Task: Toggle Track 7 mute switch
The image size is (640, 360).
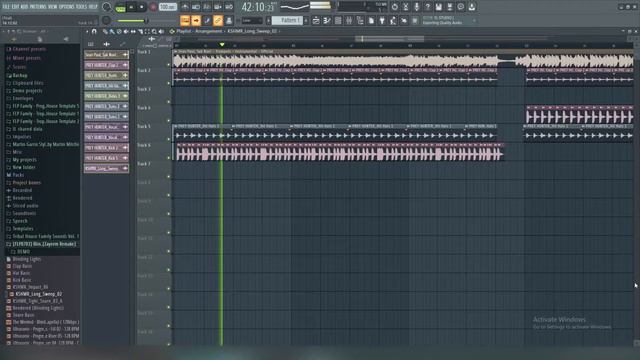Action: 169,176
